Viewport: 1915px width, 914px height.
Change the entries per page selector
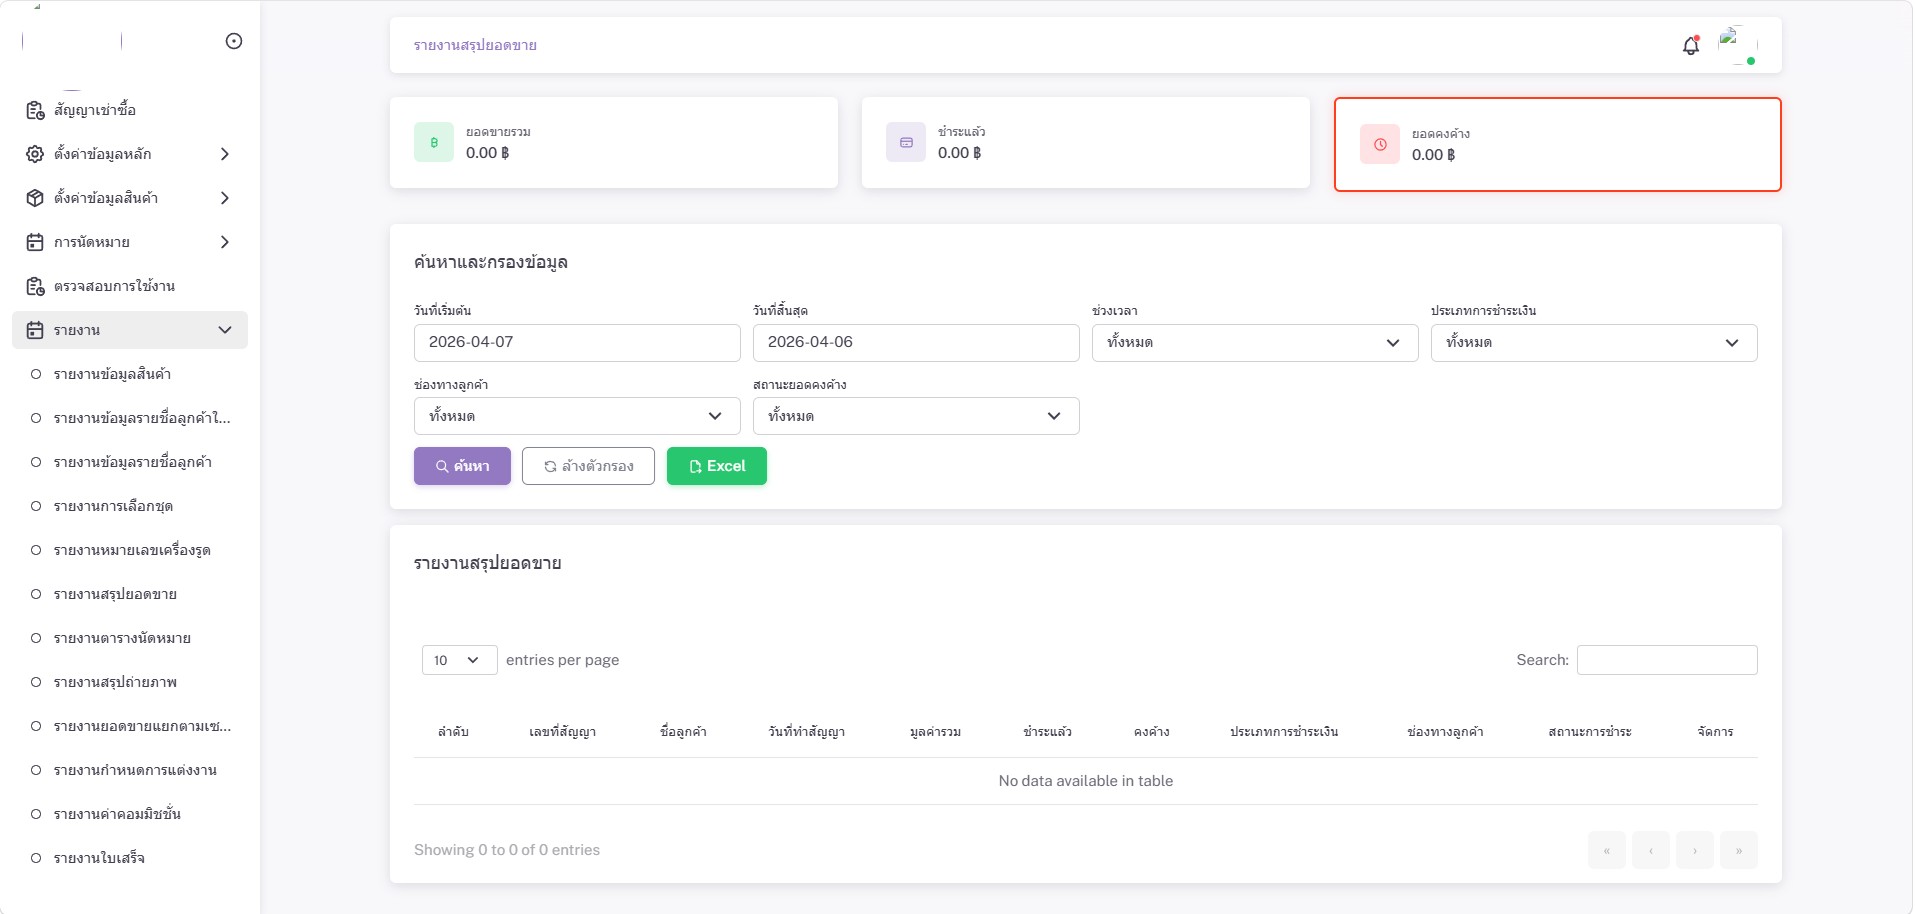(x=459, y=660)
